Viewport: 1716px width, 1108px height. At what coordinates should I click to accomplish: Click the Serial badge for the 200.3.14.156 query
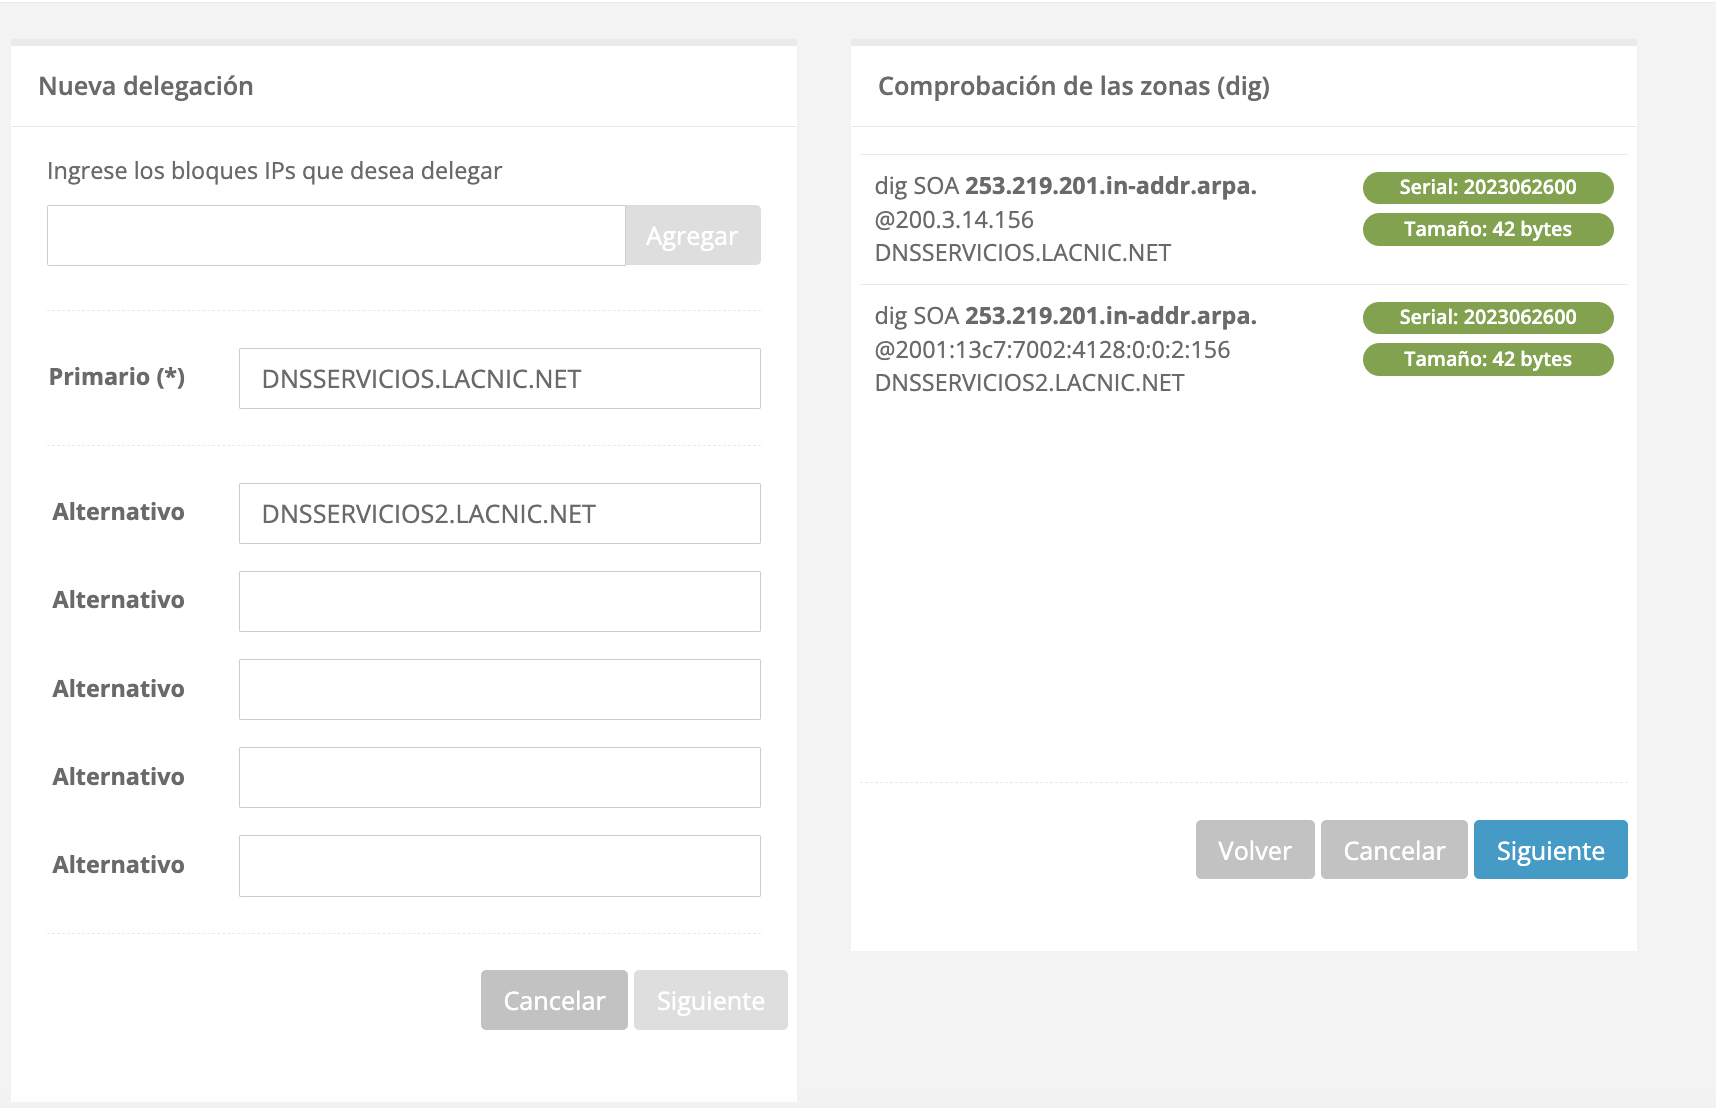tap(1487, 188)
